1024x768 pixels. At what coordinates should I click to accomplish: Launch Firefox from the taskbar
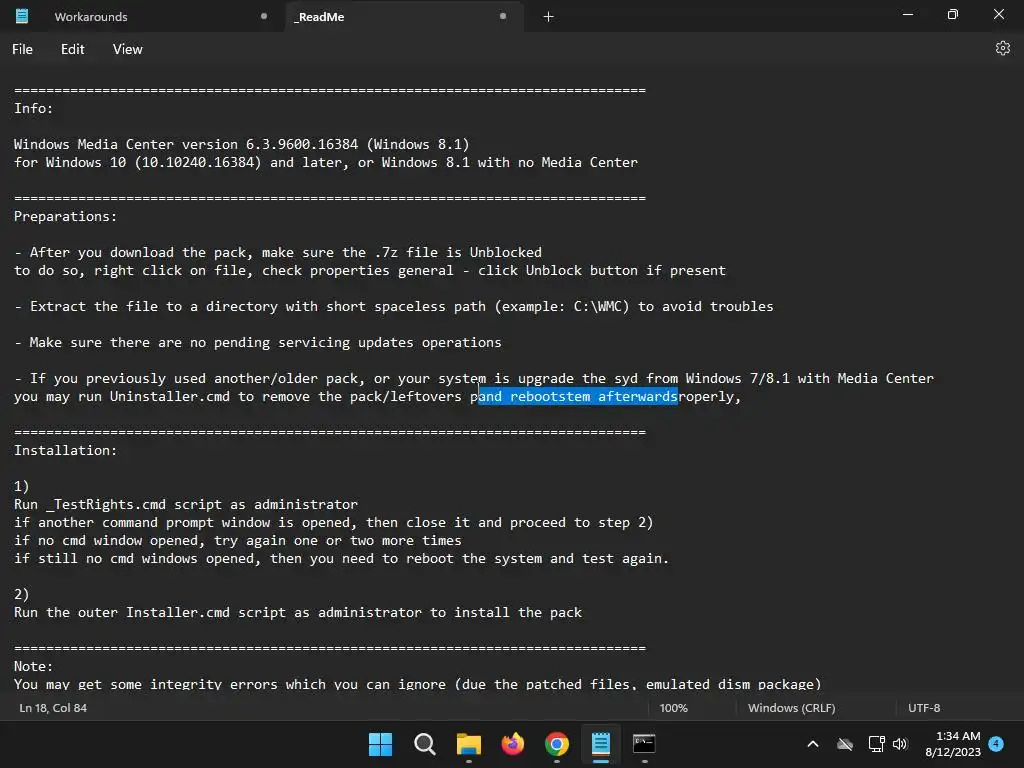coord(513,744)
